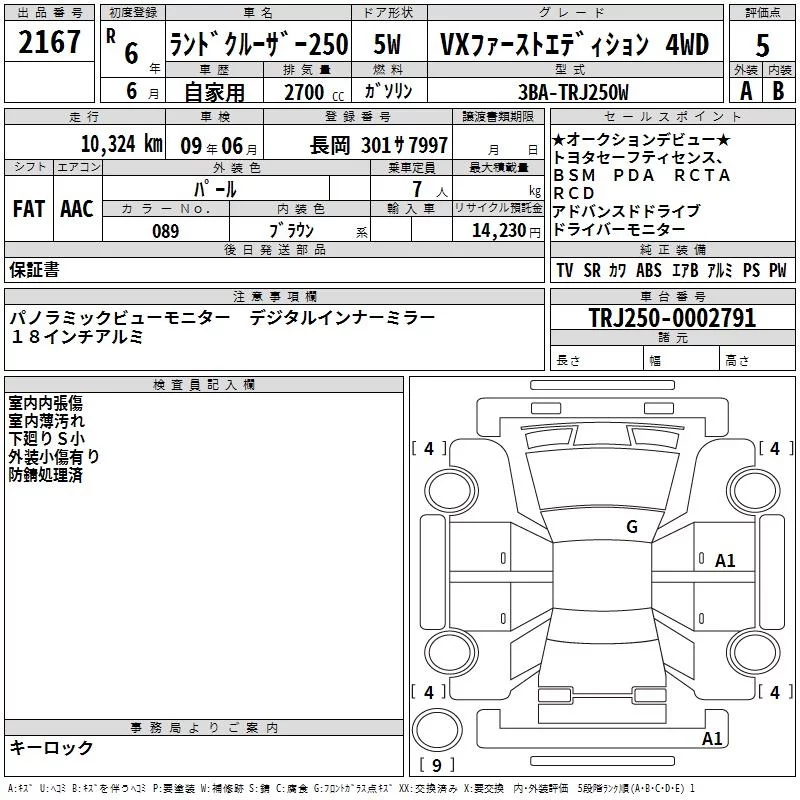Select interior color ブラウン
Viewport: 800px width, 800px height.
pos(291,231)
